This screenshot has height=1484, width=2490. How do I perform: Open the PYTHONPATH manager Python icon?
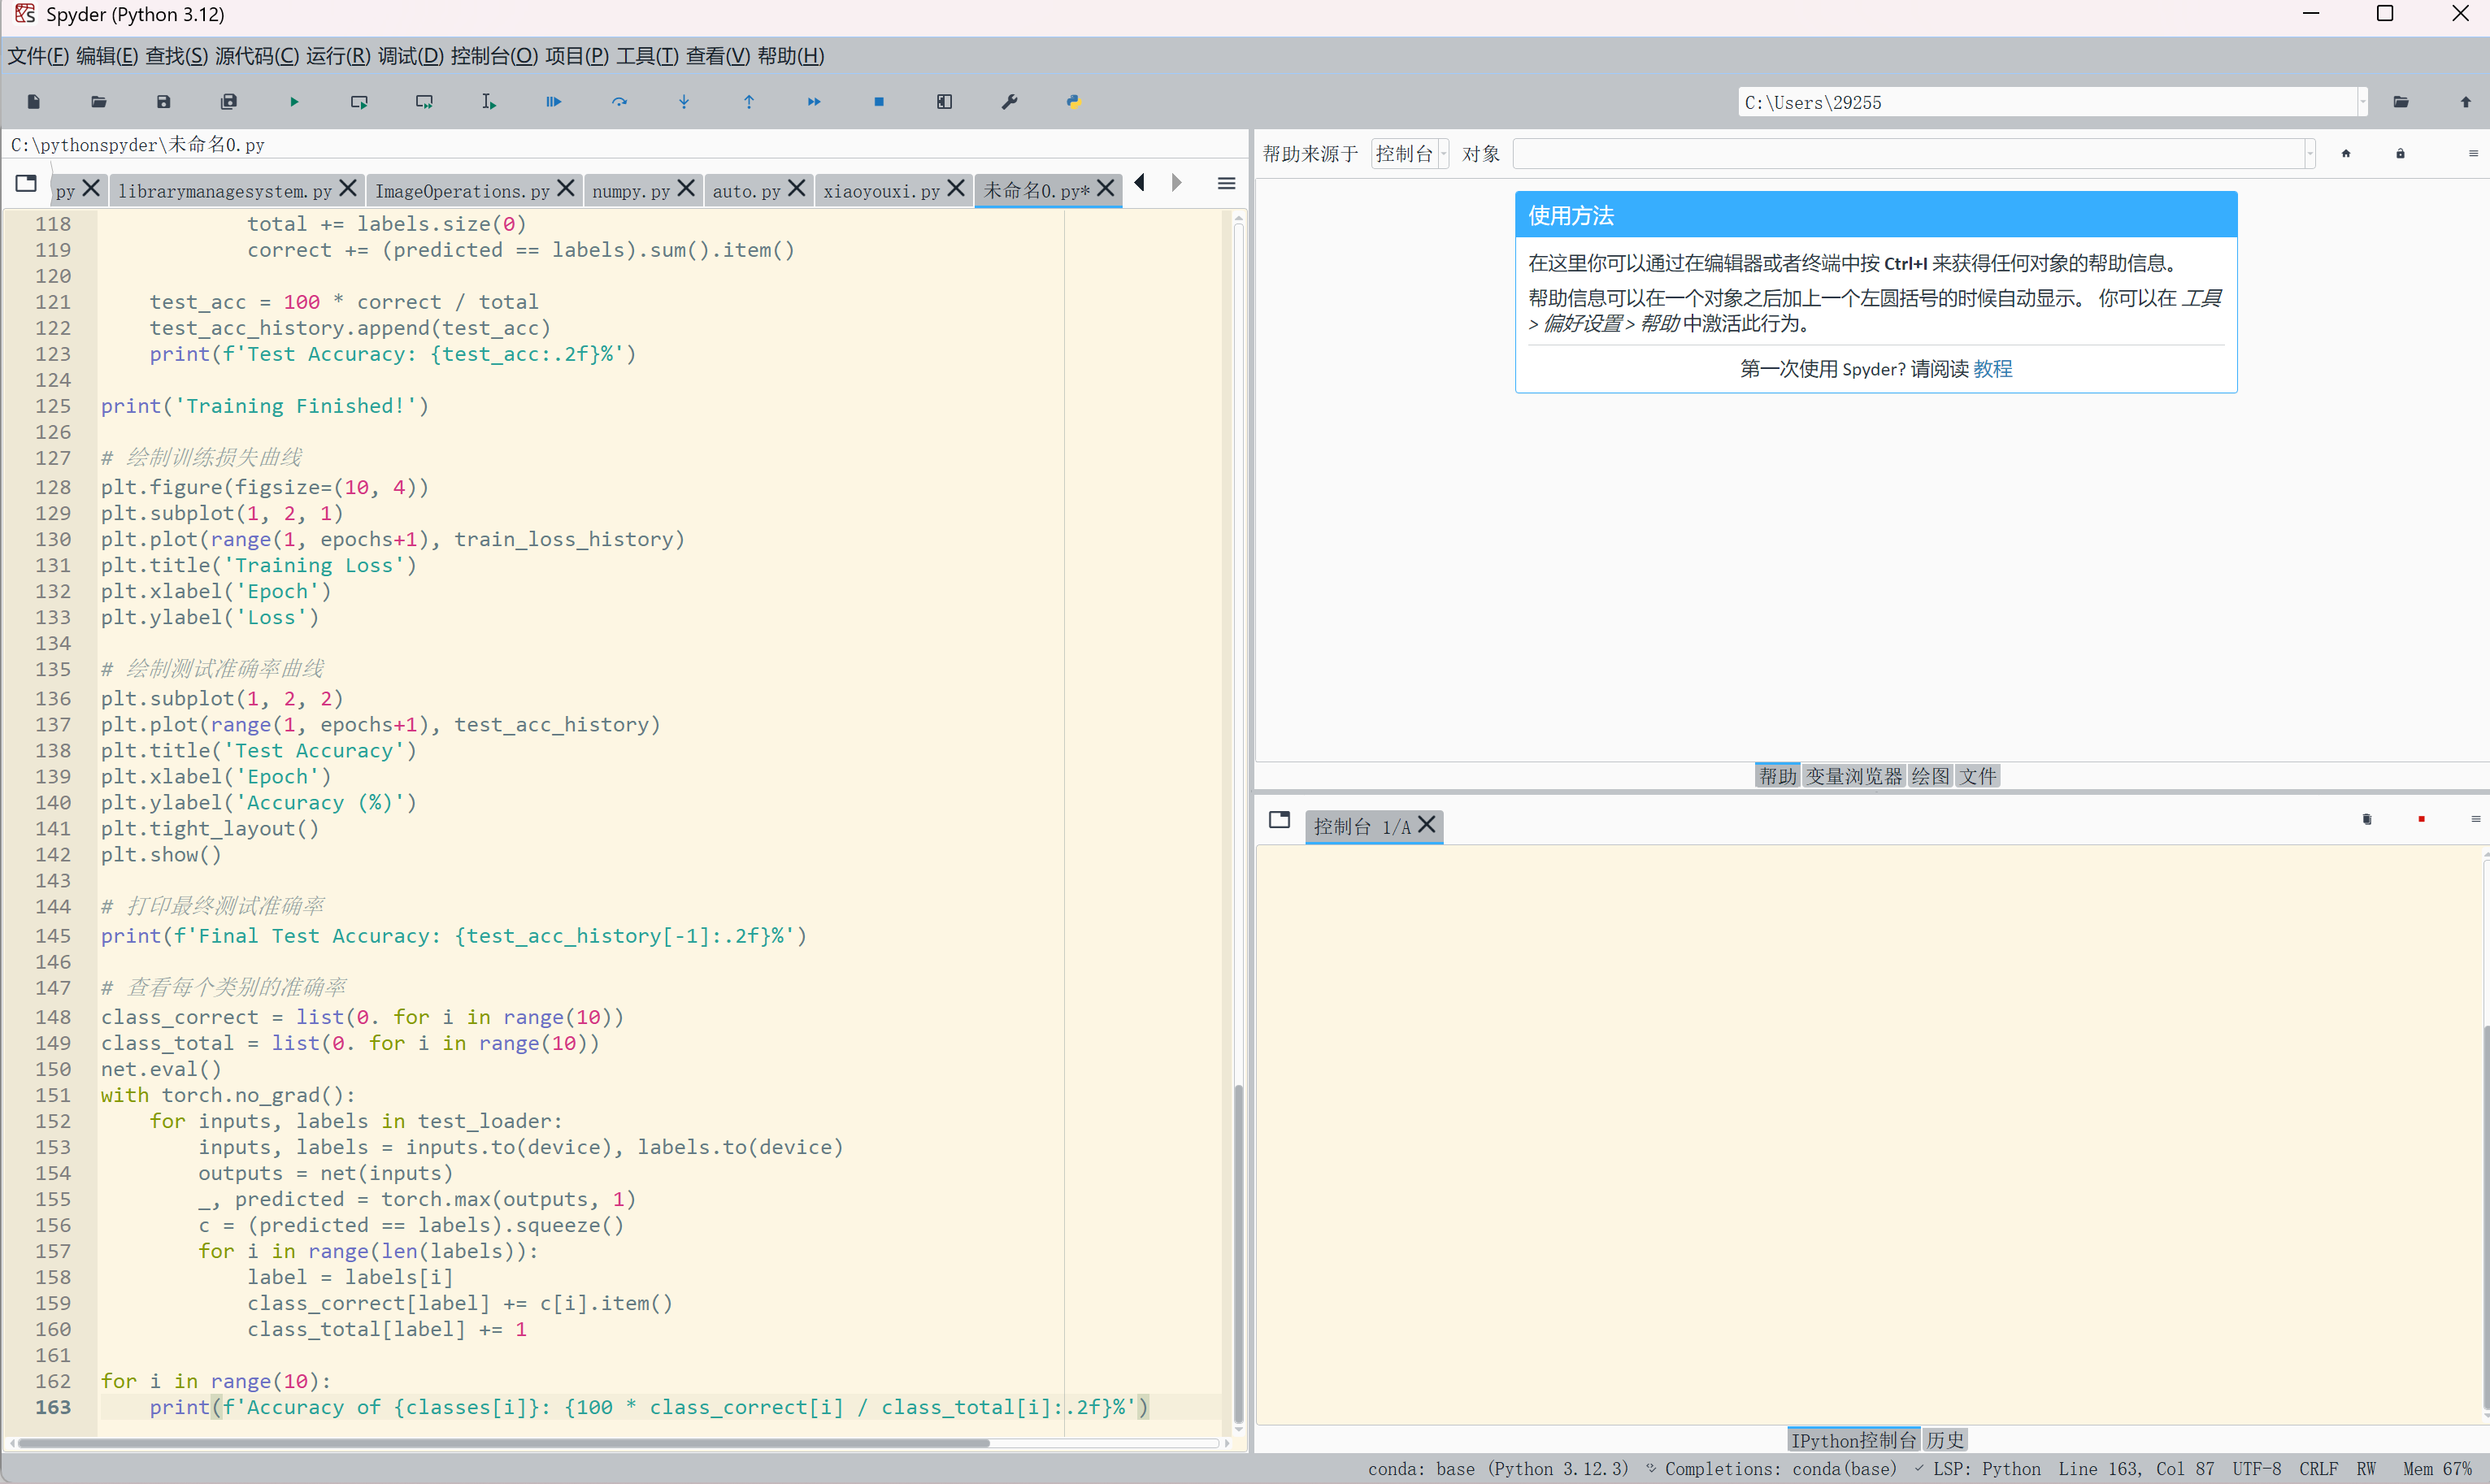point(1074,102)
